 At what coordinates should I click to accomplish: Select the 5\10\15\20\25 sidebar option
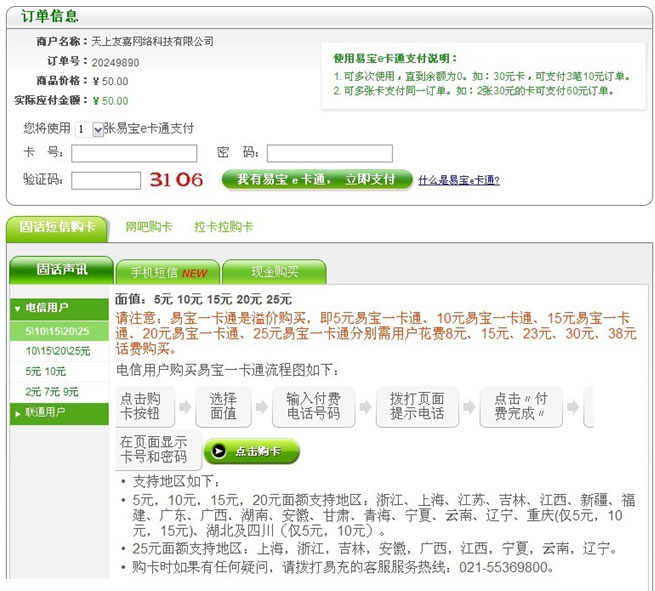59,331
